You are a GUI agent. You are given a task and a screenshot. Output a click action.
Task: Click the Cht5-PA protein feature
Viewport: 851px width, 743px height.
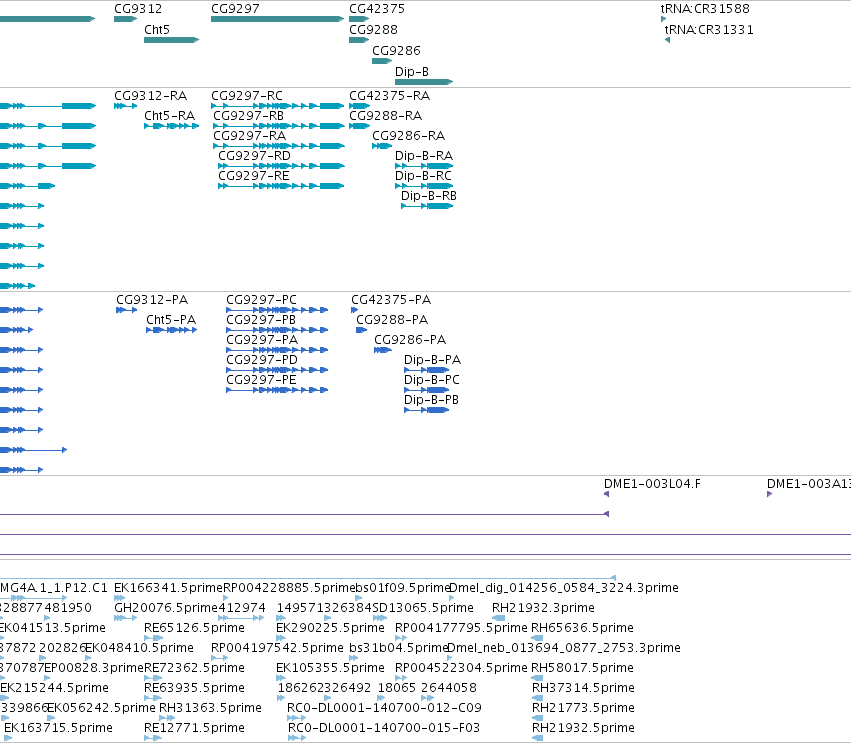click(x=172, y=330)
